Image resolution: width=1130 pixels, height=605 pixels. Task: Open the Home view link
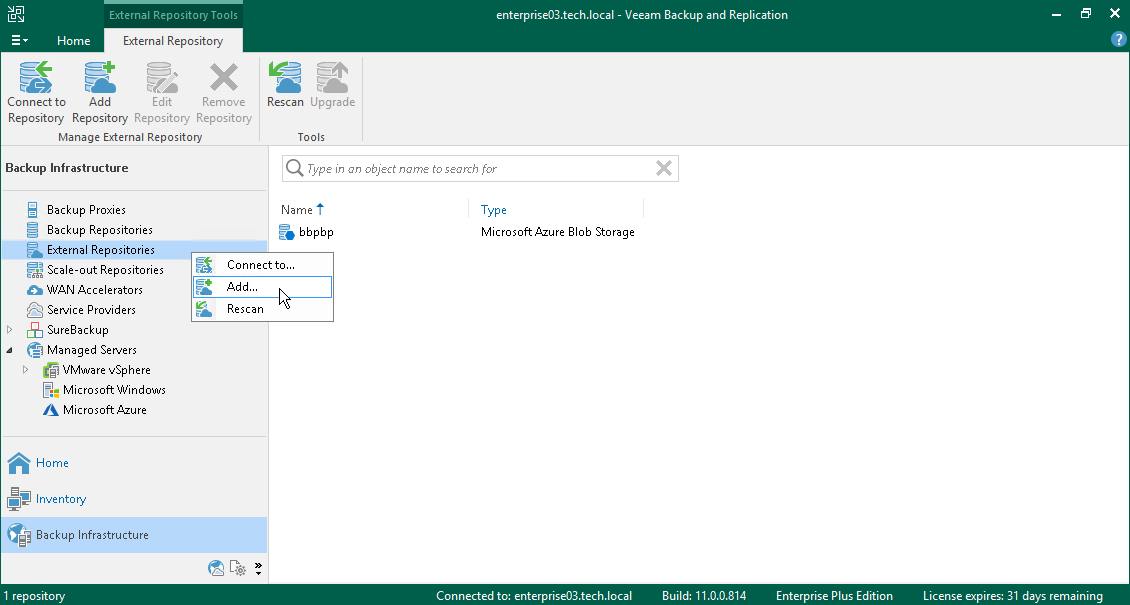tap(53, 462)
